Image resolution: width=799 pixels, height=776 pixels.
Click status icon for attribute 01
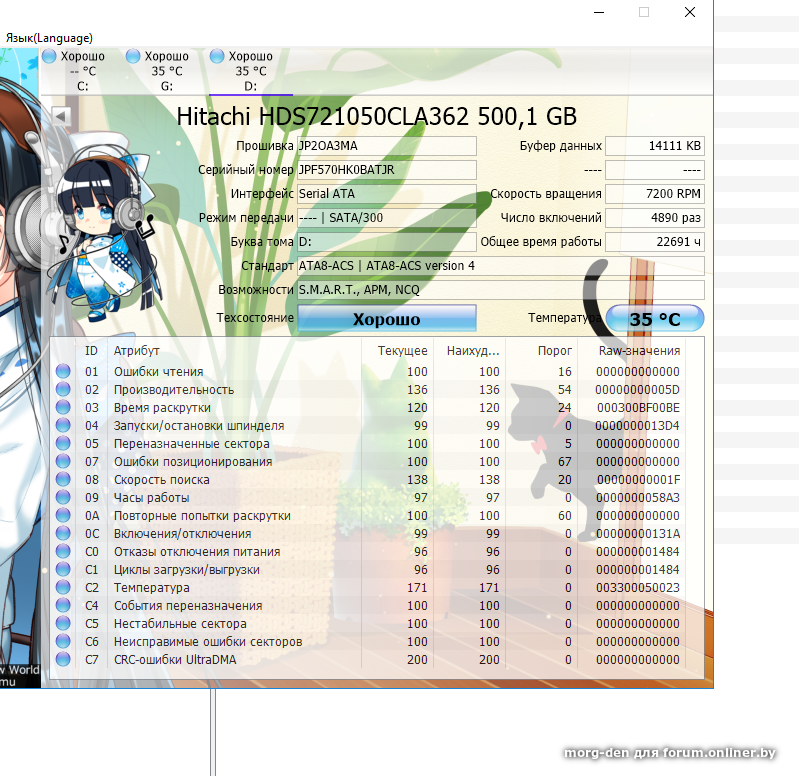click(63, 371)
